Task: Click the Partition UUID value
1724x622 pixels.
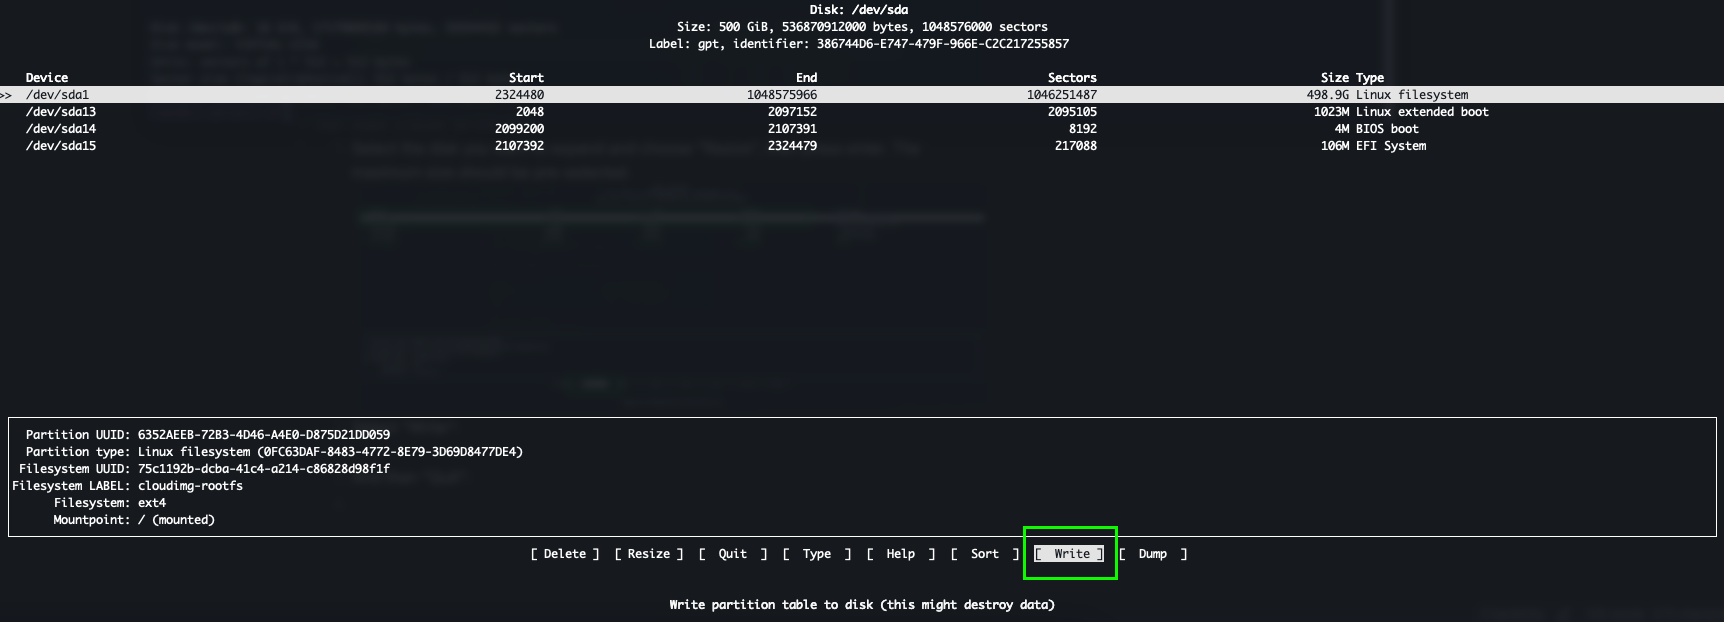Action: (x=264, y=435)
